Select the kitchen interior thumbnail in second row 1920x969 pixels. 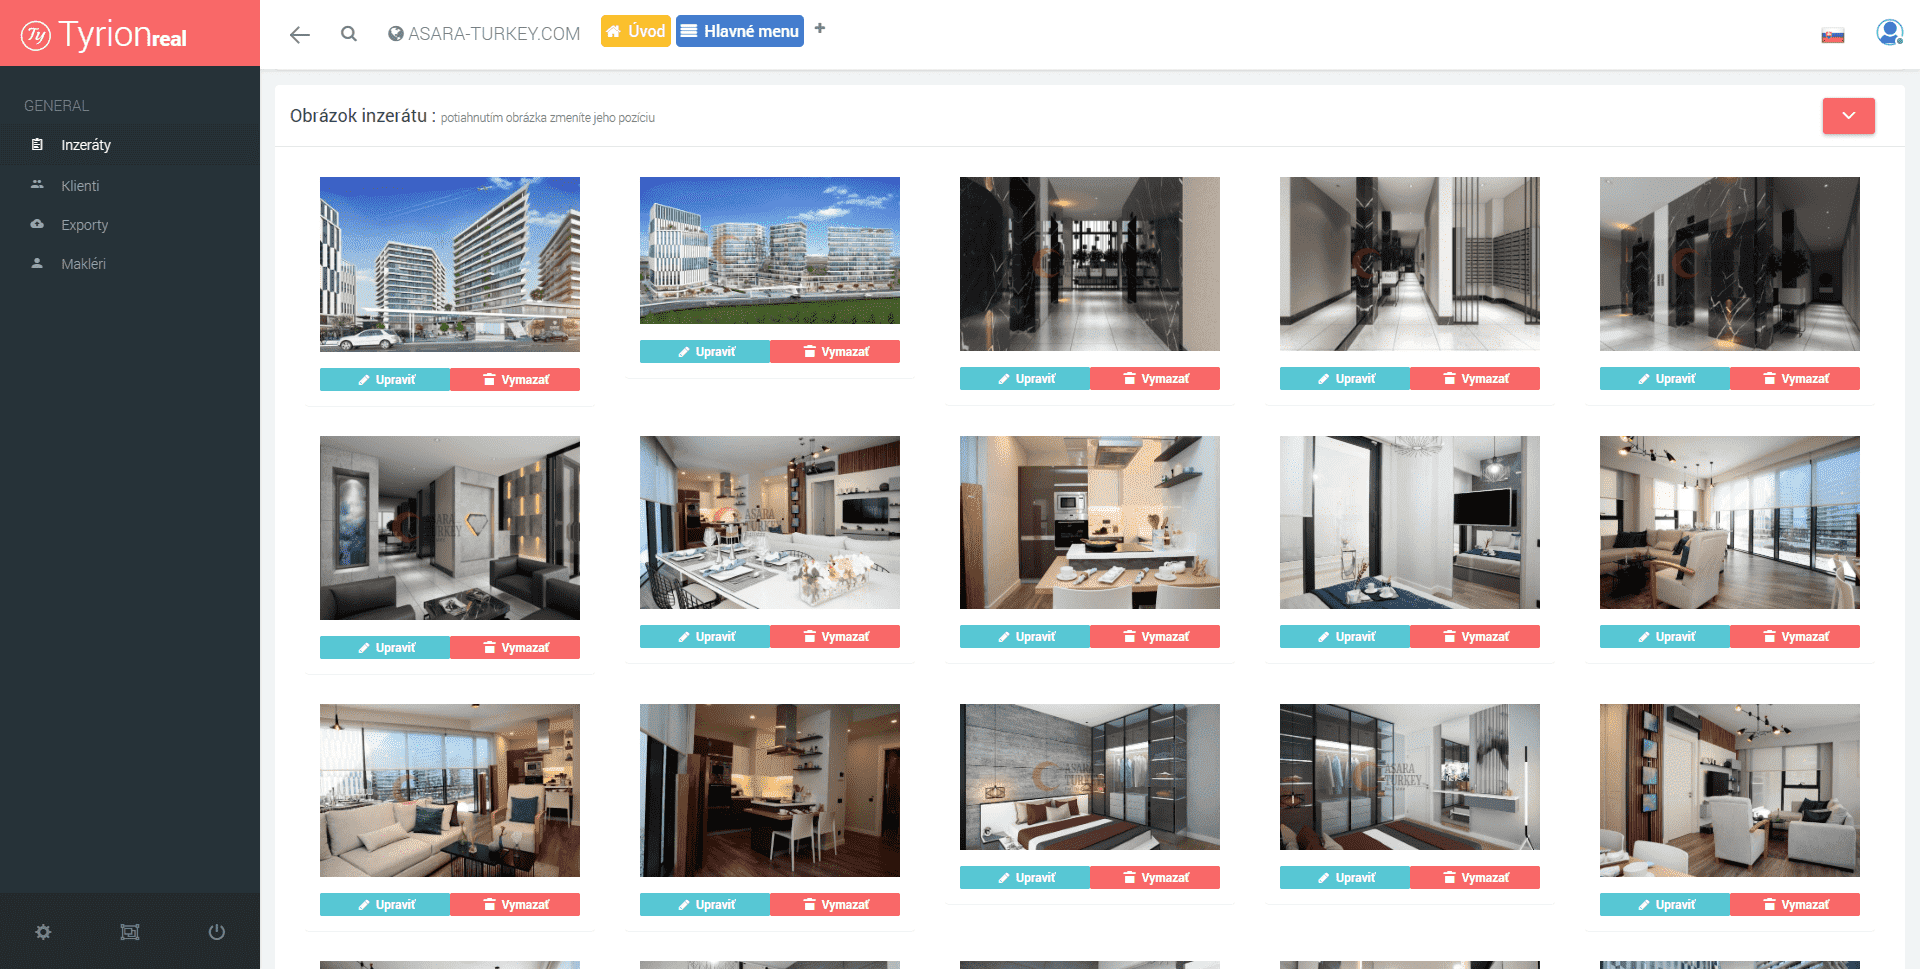click(1089, 522)
